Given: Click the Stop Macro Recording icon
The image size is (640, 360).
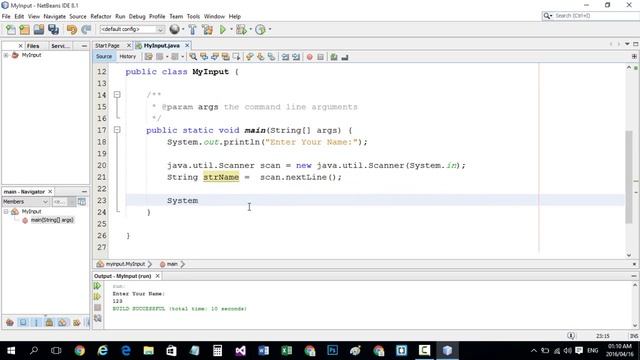Looking at the screenshot, I should pyautogui.click(x=320, y=57).
